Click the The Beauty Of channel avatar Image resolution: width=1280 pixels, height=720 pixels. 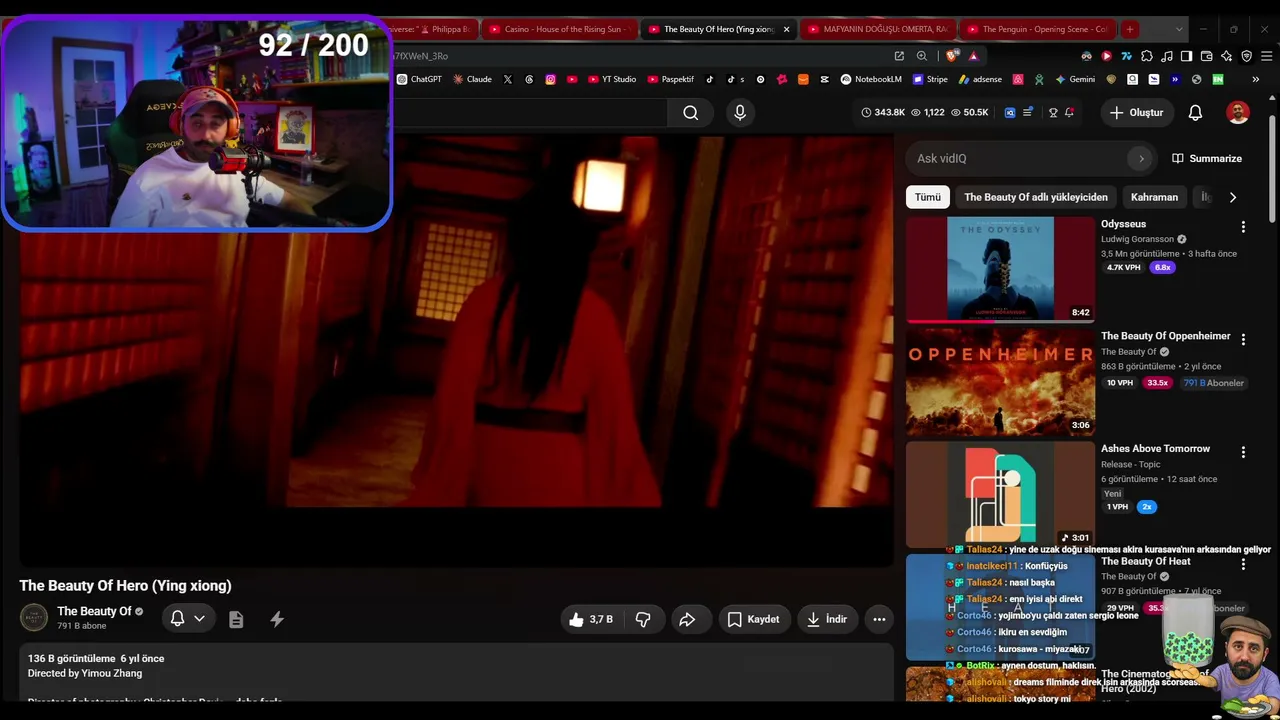coord(34,618)
